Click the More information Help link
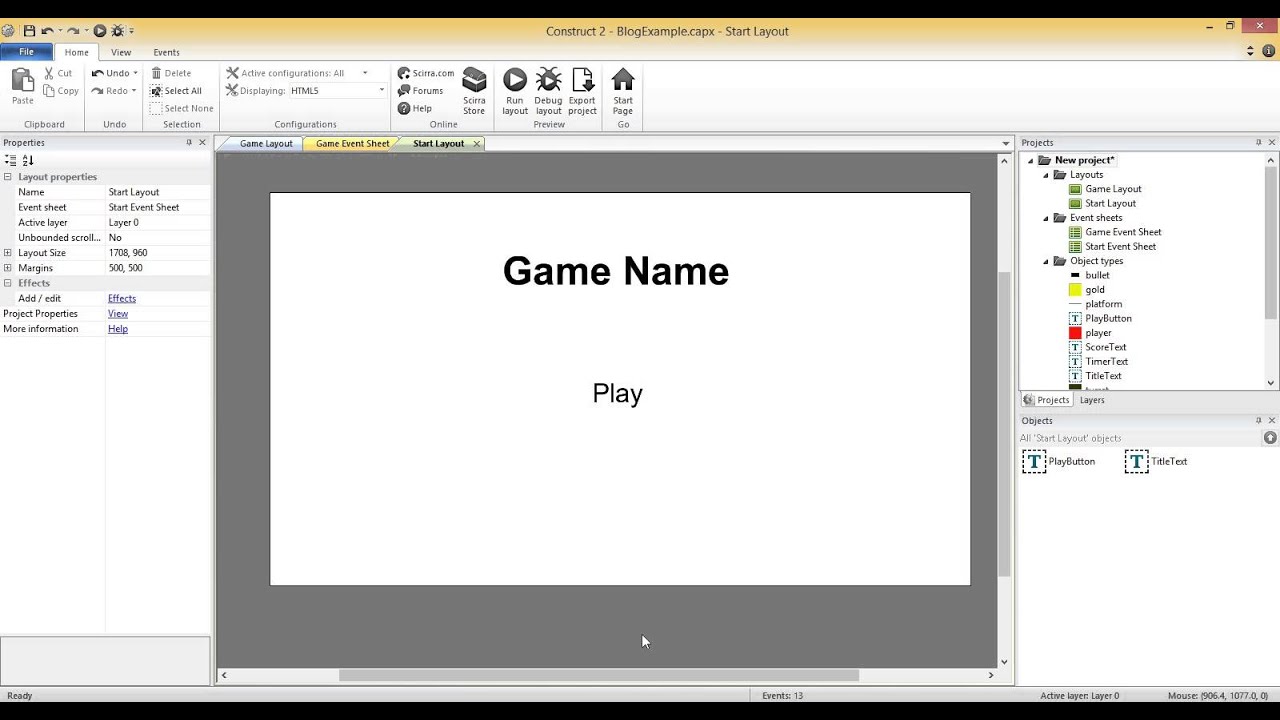Image resolution: width=1280 pixels, height=720 pixels. [x=118, y=329]
